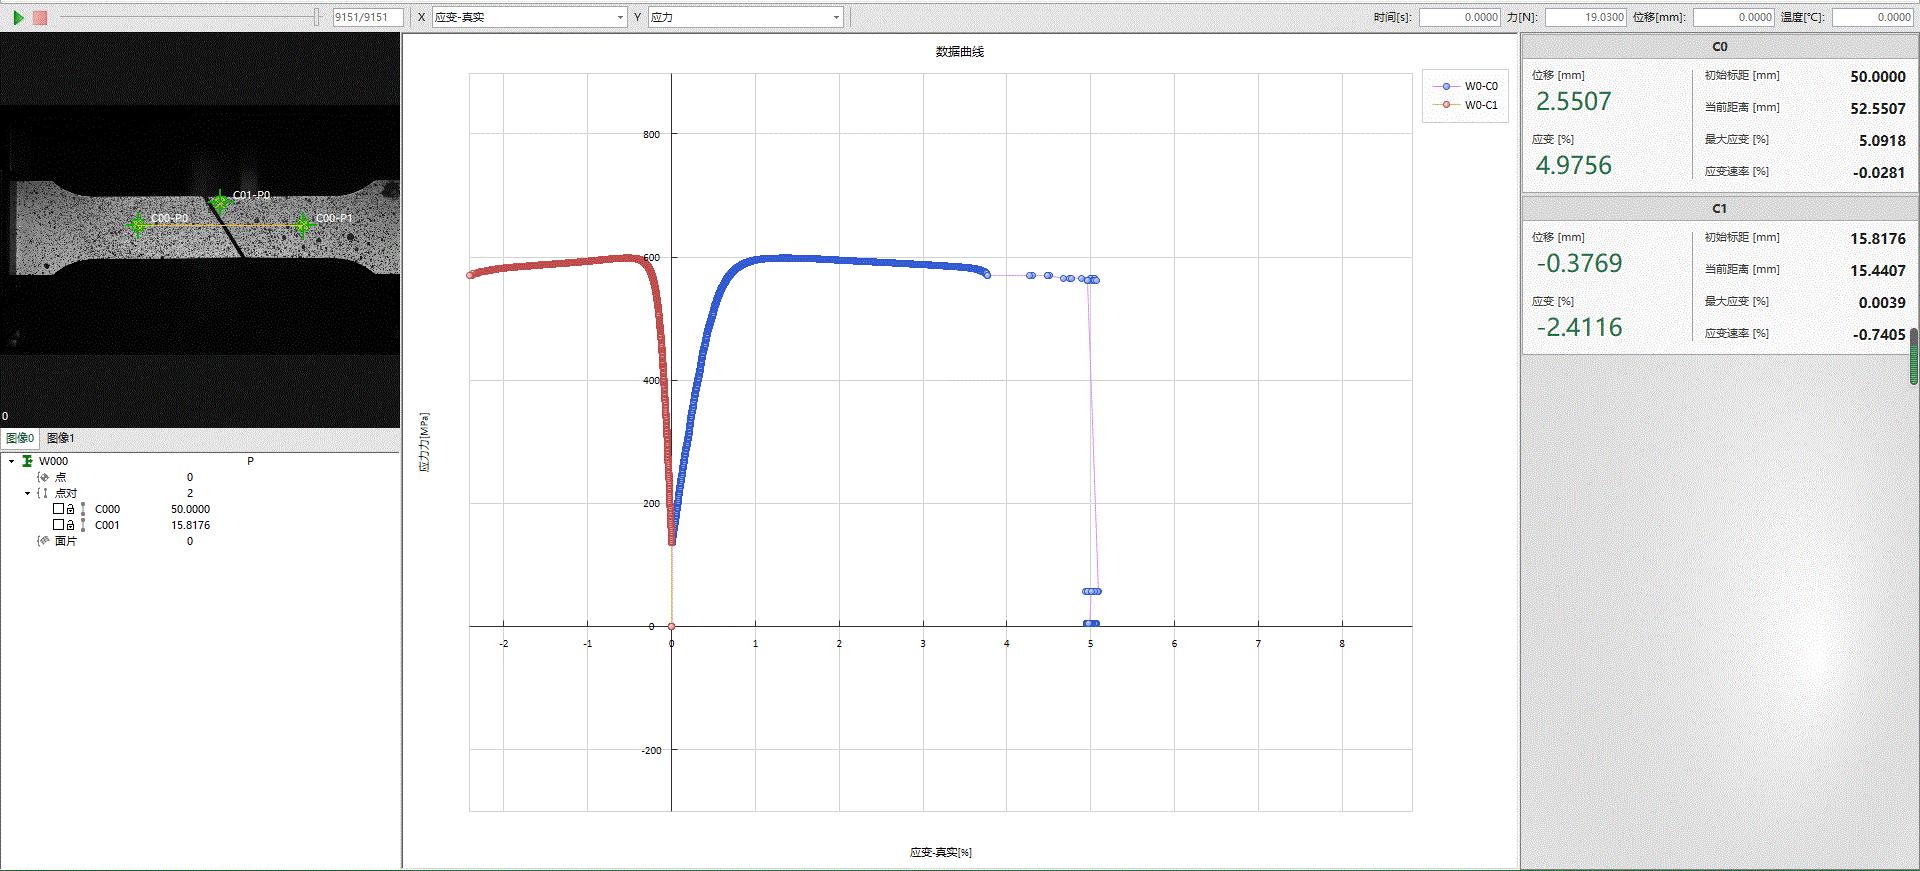Click the green C00-P0 marker in image
The width and height of the screenshot is (1920, 871).
[x=138, y=224]
